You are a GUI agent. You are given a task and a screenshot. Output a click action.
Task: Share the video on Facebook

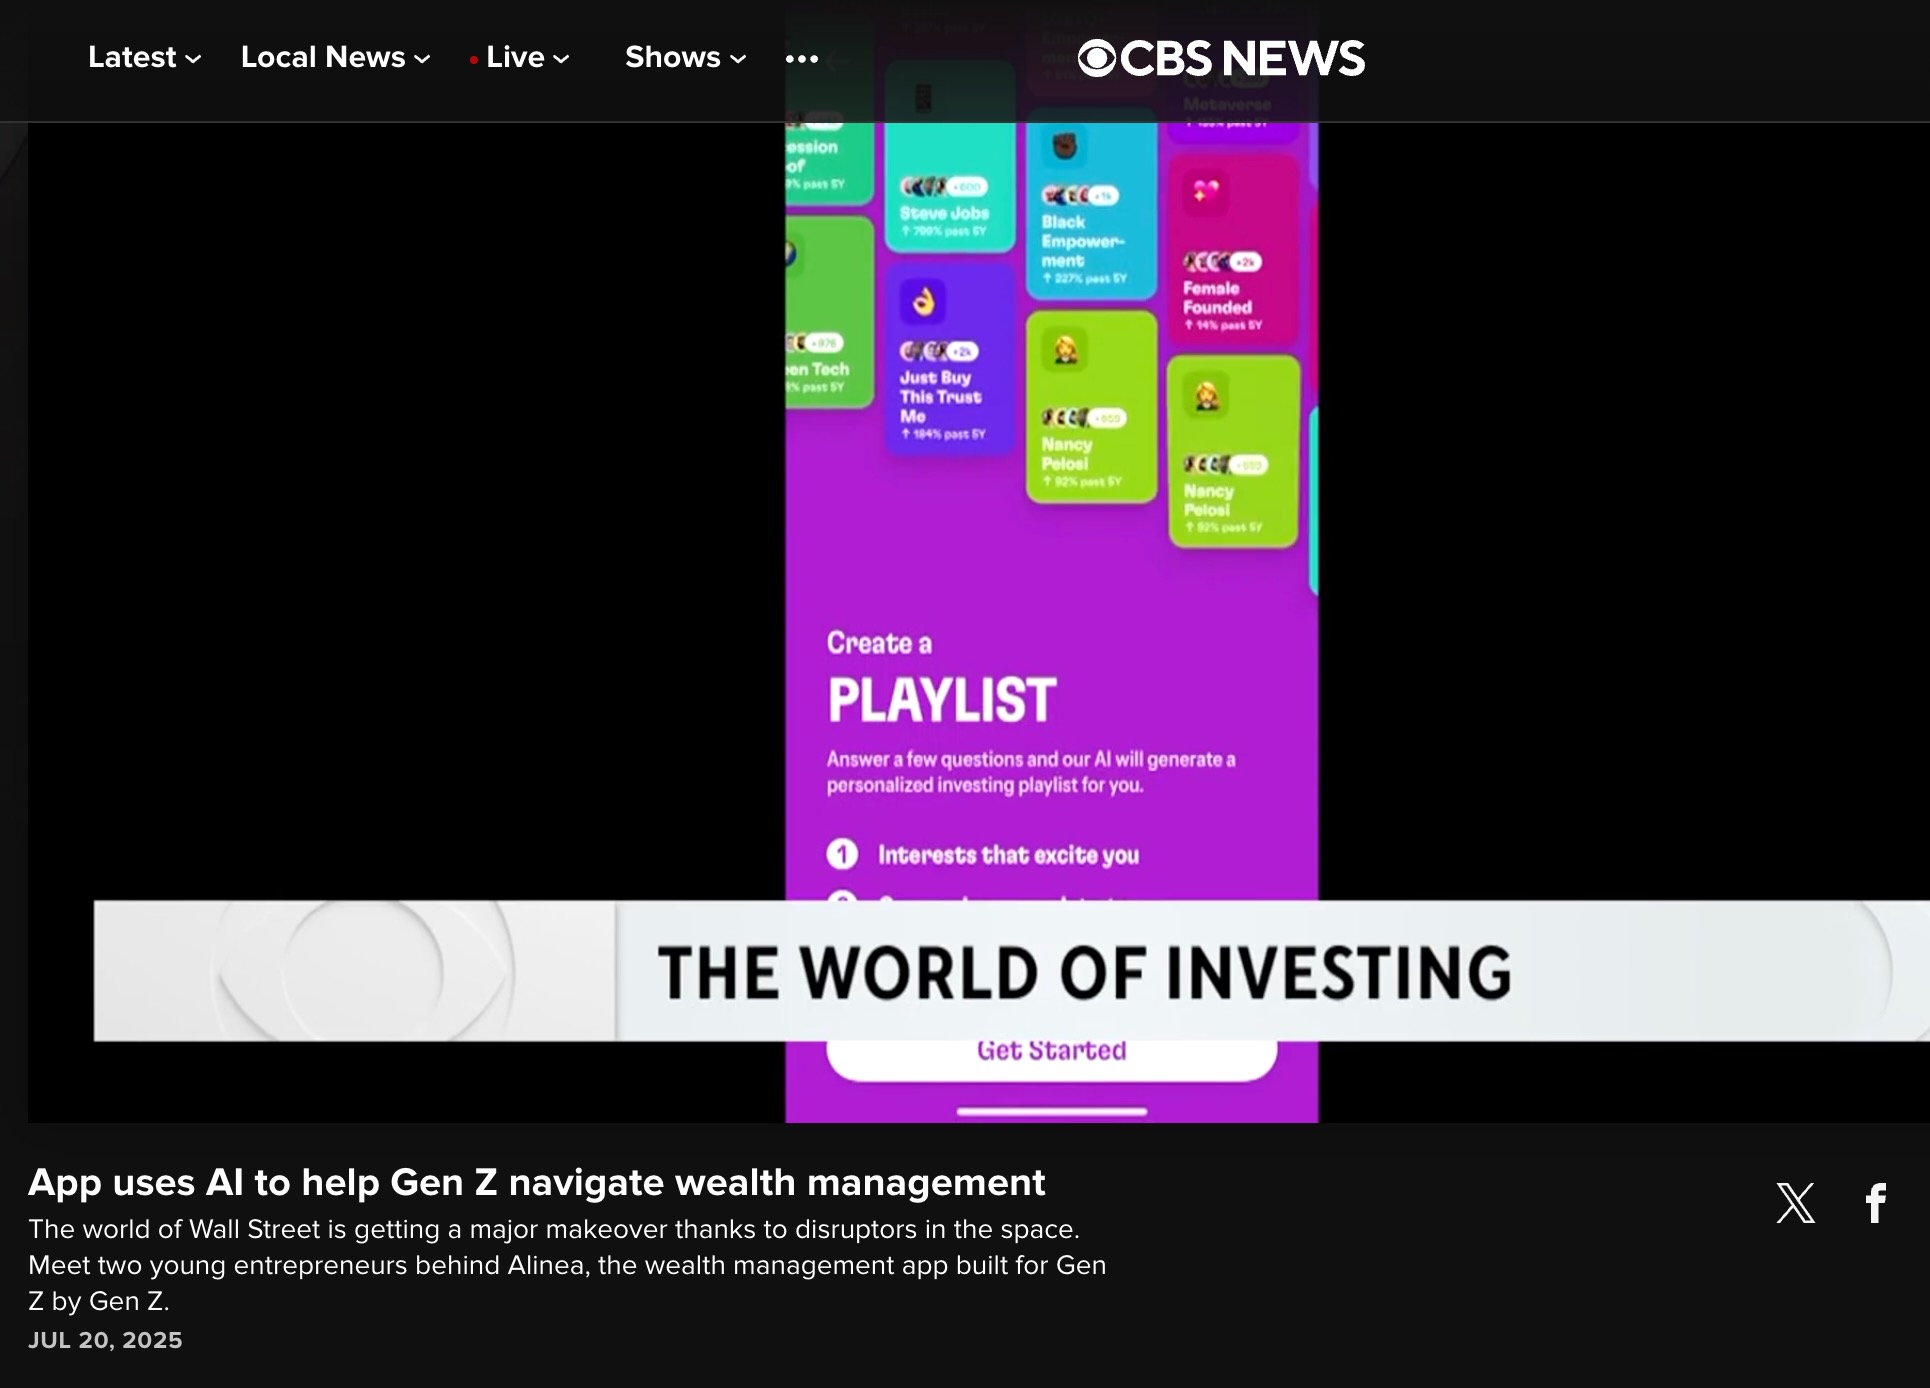1876,1203
